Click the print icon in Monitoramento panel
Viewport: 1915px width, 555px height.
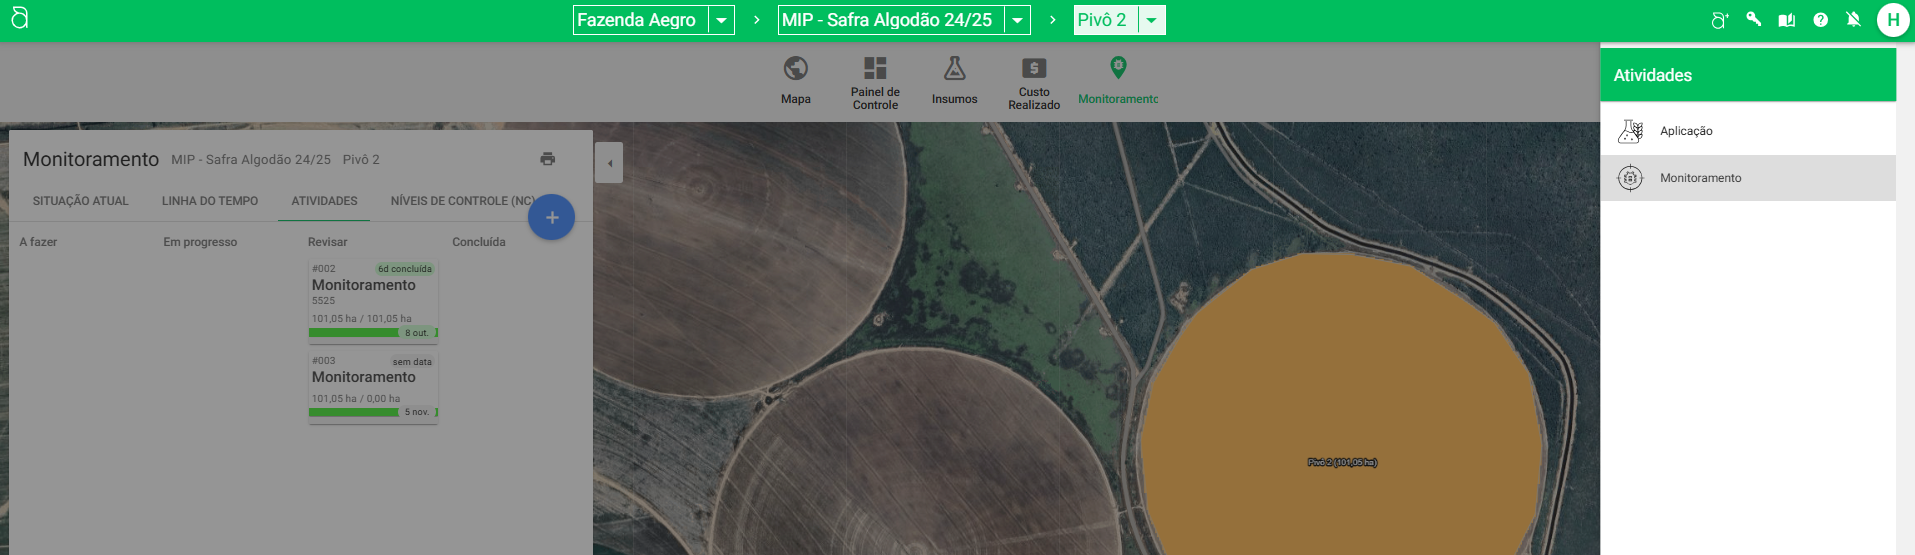[x=547, y=159]
